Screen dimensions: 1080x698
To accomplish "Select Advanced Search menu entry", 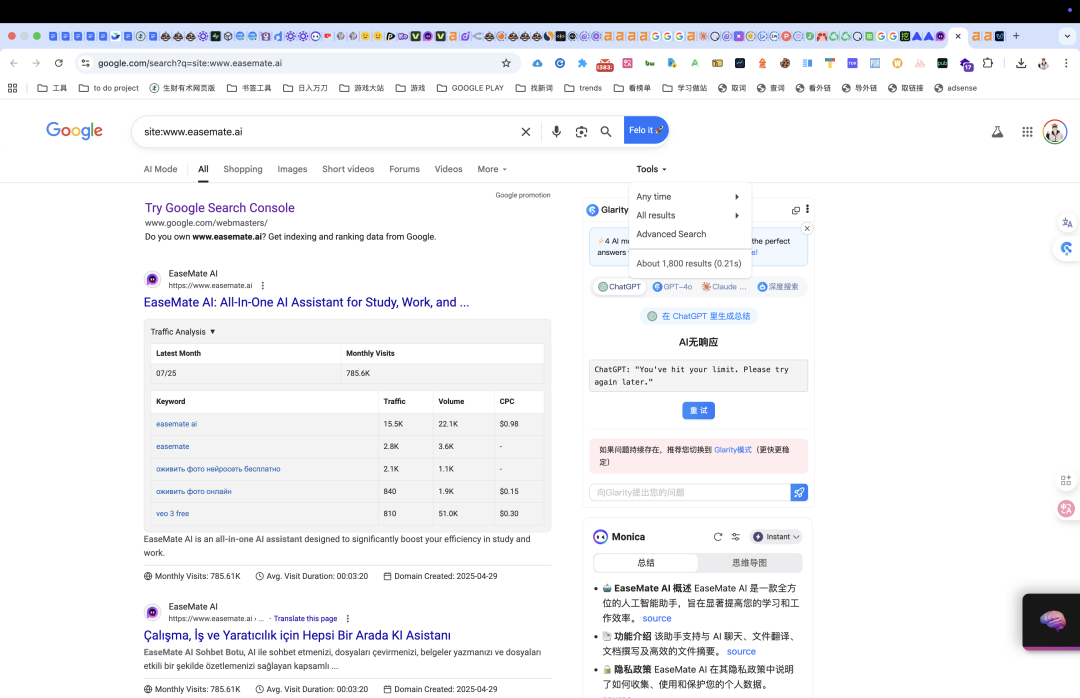I will [672, 234].
